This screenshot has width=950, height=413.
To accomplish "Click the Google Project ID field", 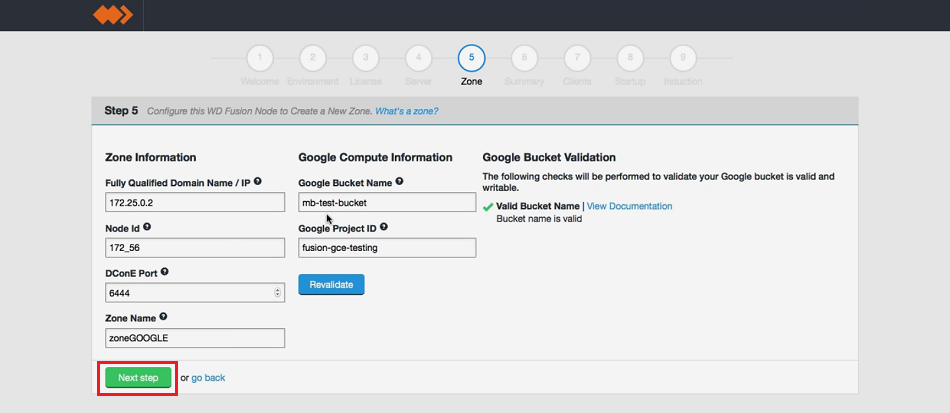I will 387,248.
